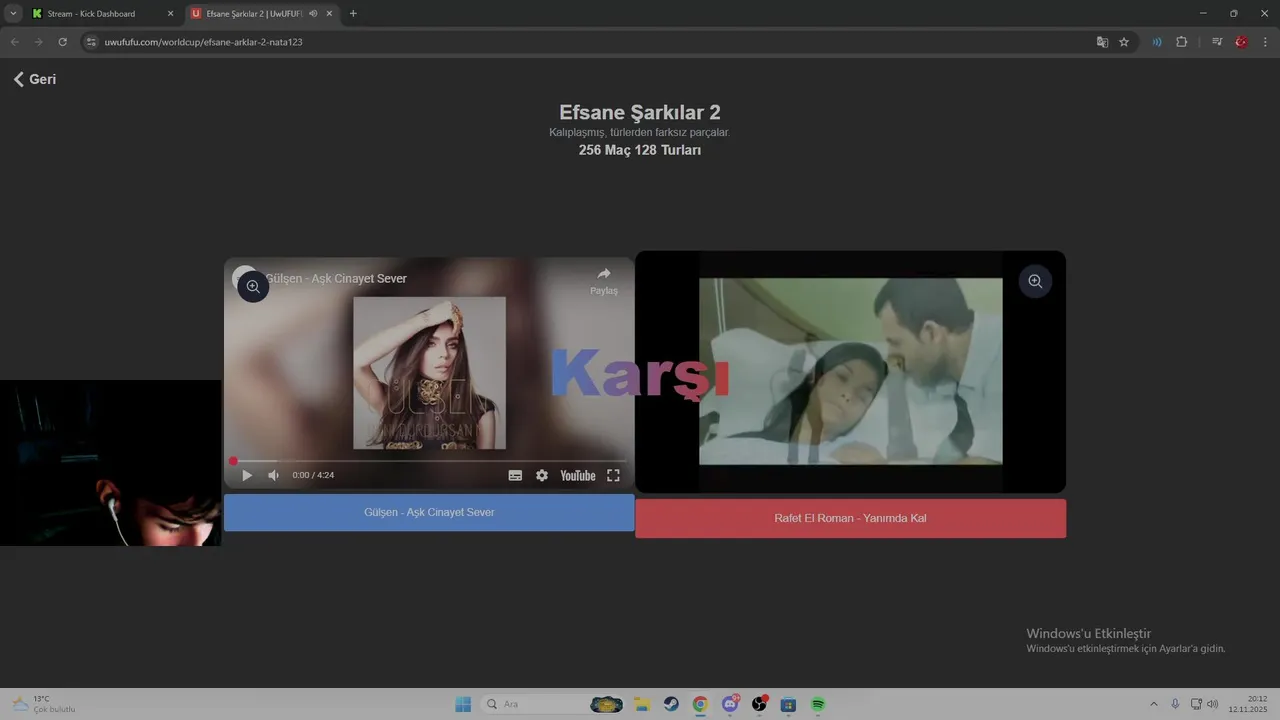Navigate forward in browser history
Image resolution: width=1280 pixels, height=720 pixels.
(x=38, y=42)
